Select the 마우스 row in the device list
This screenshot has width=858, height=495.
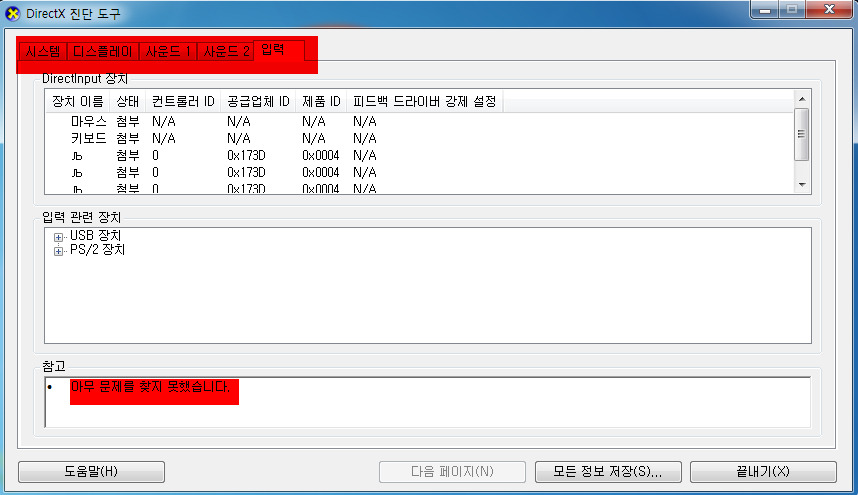click(88, 121)
